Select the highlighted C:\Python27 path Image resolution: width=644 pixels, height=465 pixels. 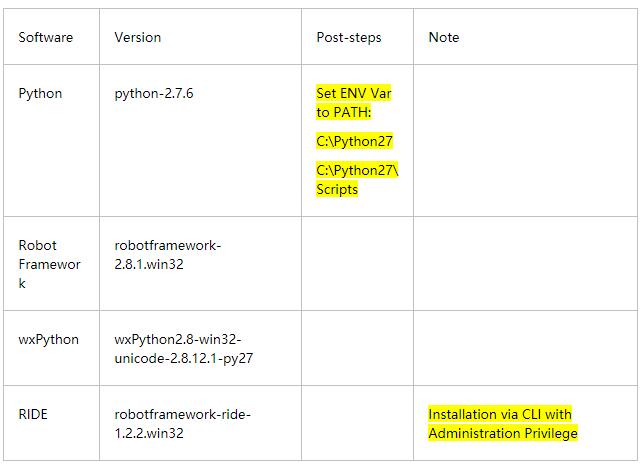354,141
